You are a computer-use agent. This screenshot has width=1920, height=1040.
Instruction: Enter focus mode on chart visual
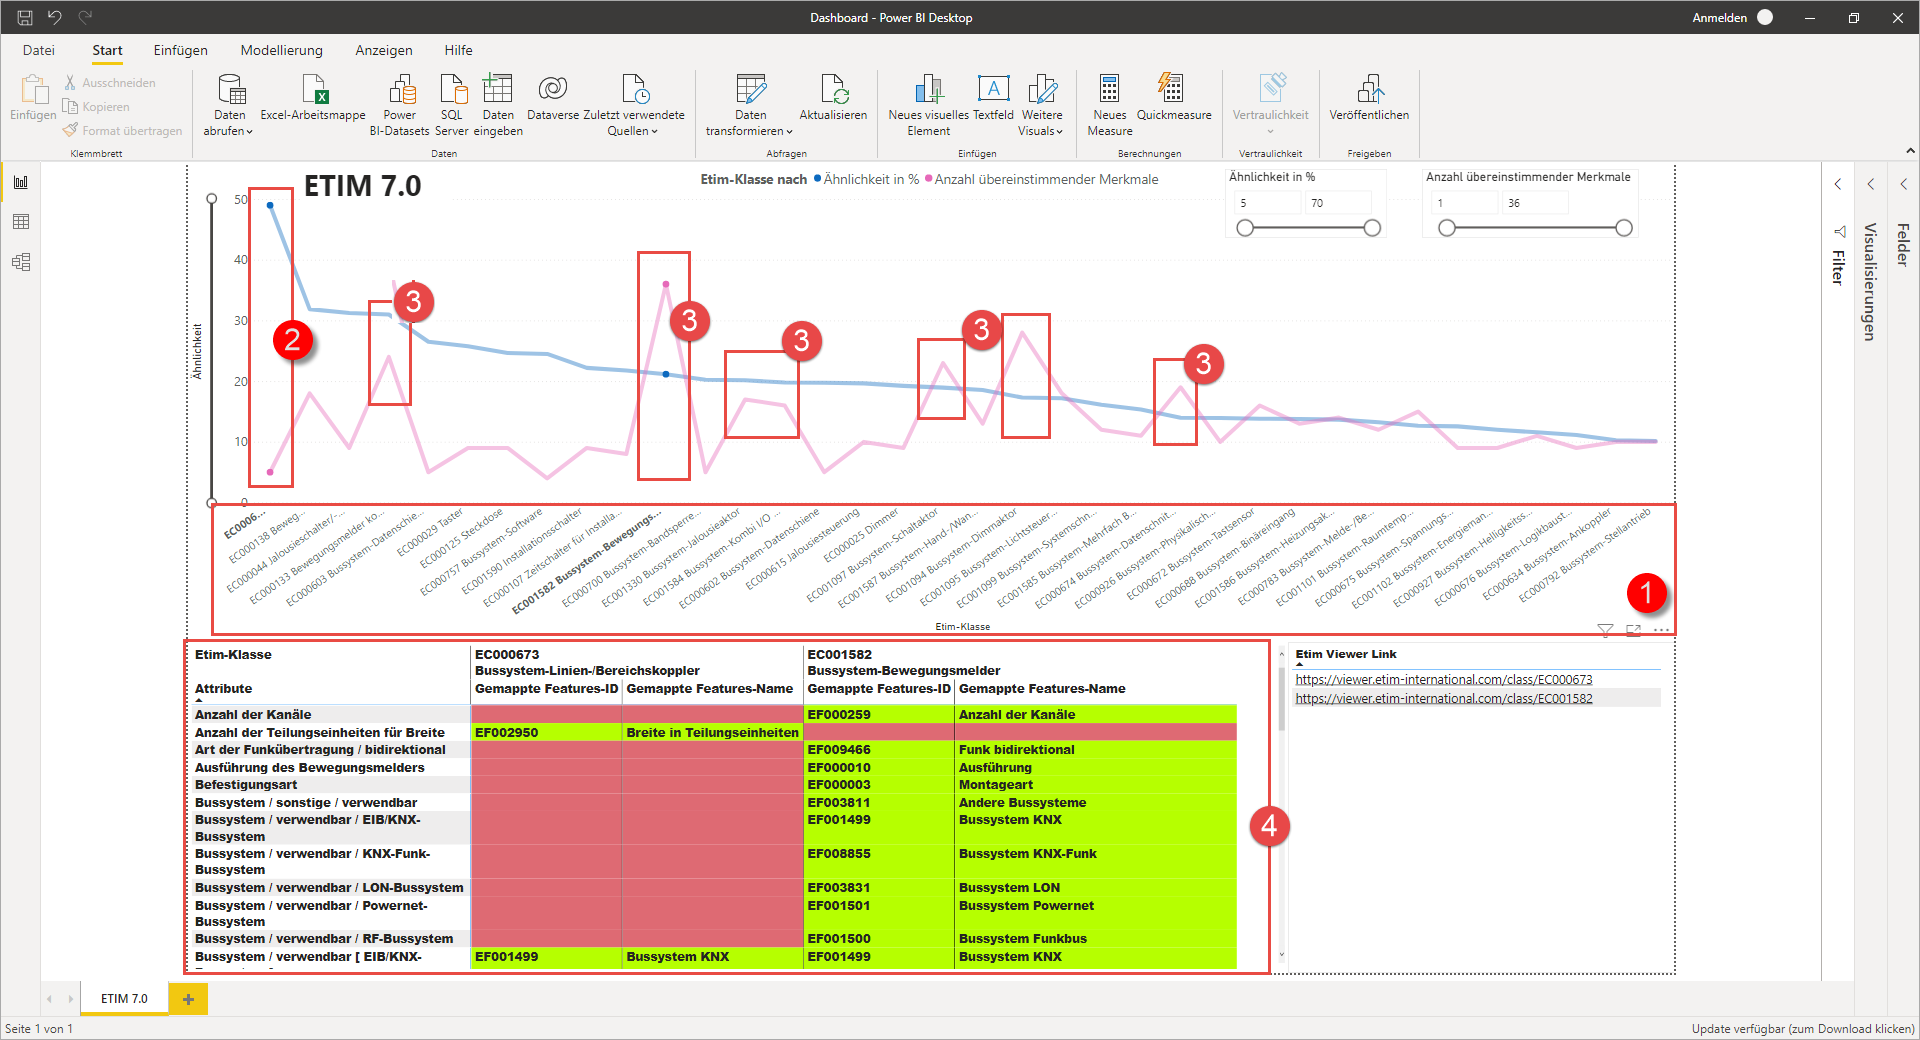(1634, 630)
